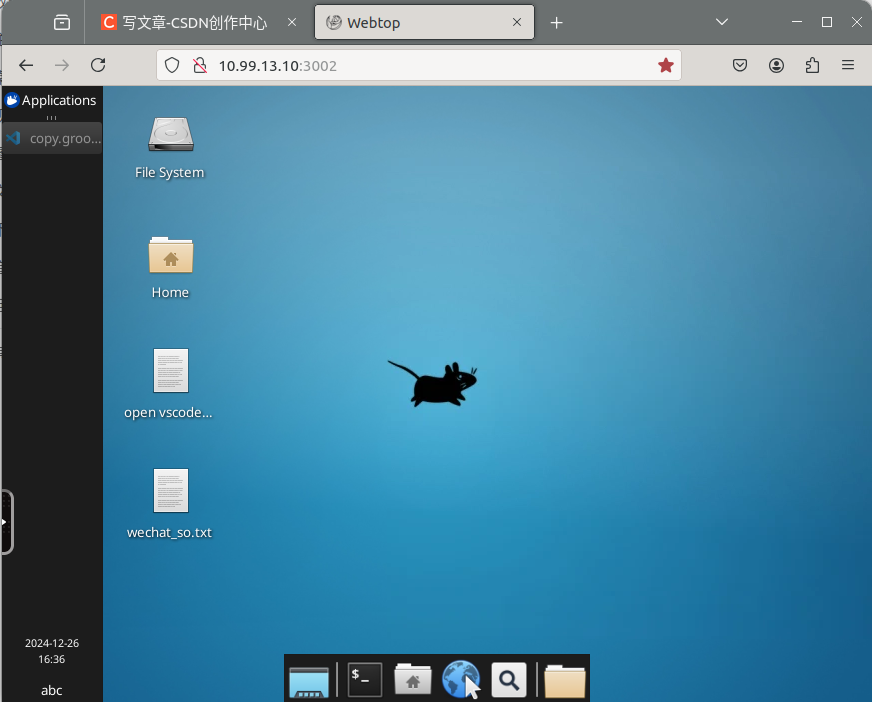
Task: Open the Firefox extensions puzzle icon
Action: [812, 65]
